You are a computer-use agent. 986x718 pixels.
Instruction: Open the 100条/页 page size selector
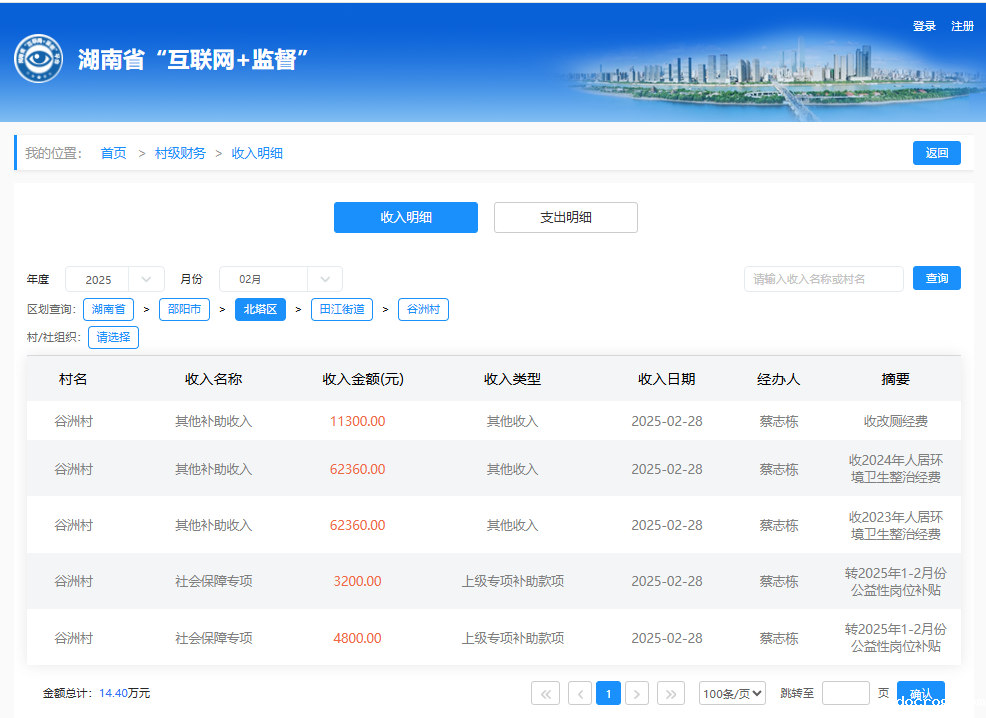732,693
